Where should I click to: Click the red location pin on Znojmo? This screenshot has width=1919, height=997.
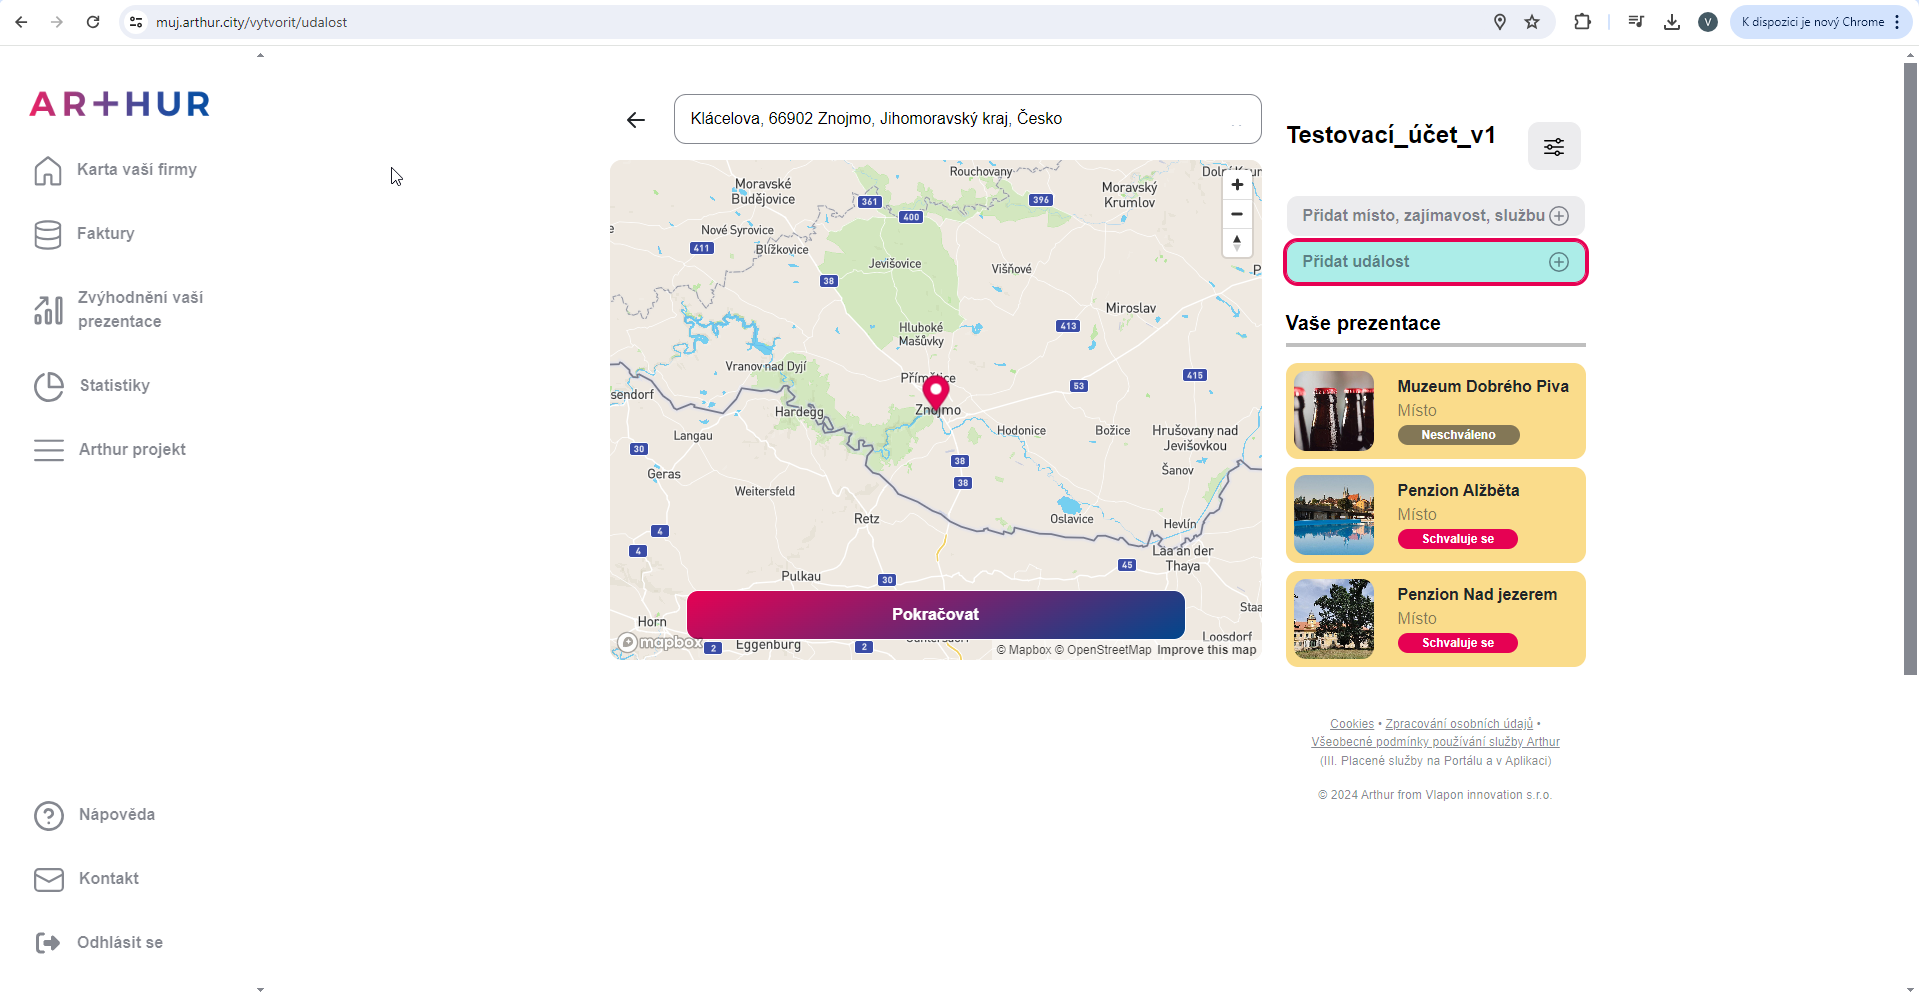click(x=936, y=392)
